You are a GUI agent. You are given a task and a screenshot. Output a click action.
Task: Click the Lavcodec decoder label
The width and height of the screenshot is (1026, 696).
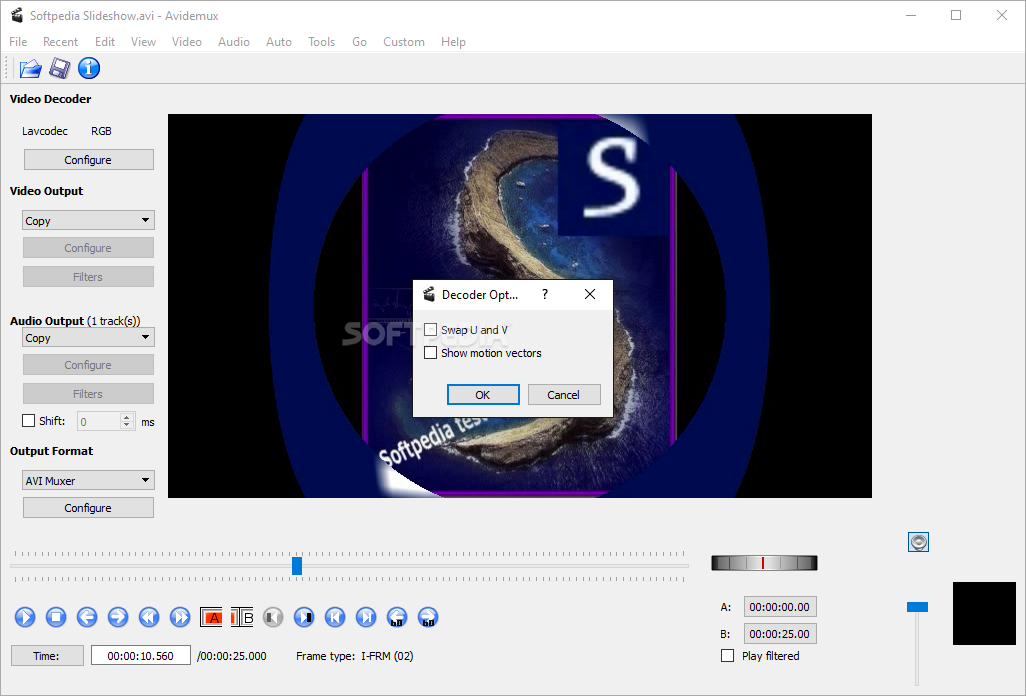tap(44, 131)
